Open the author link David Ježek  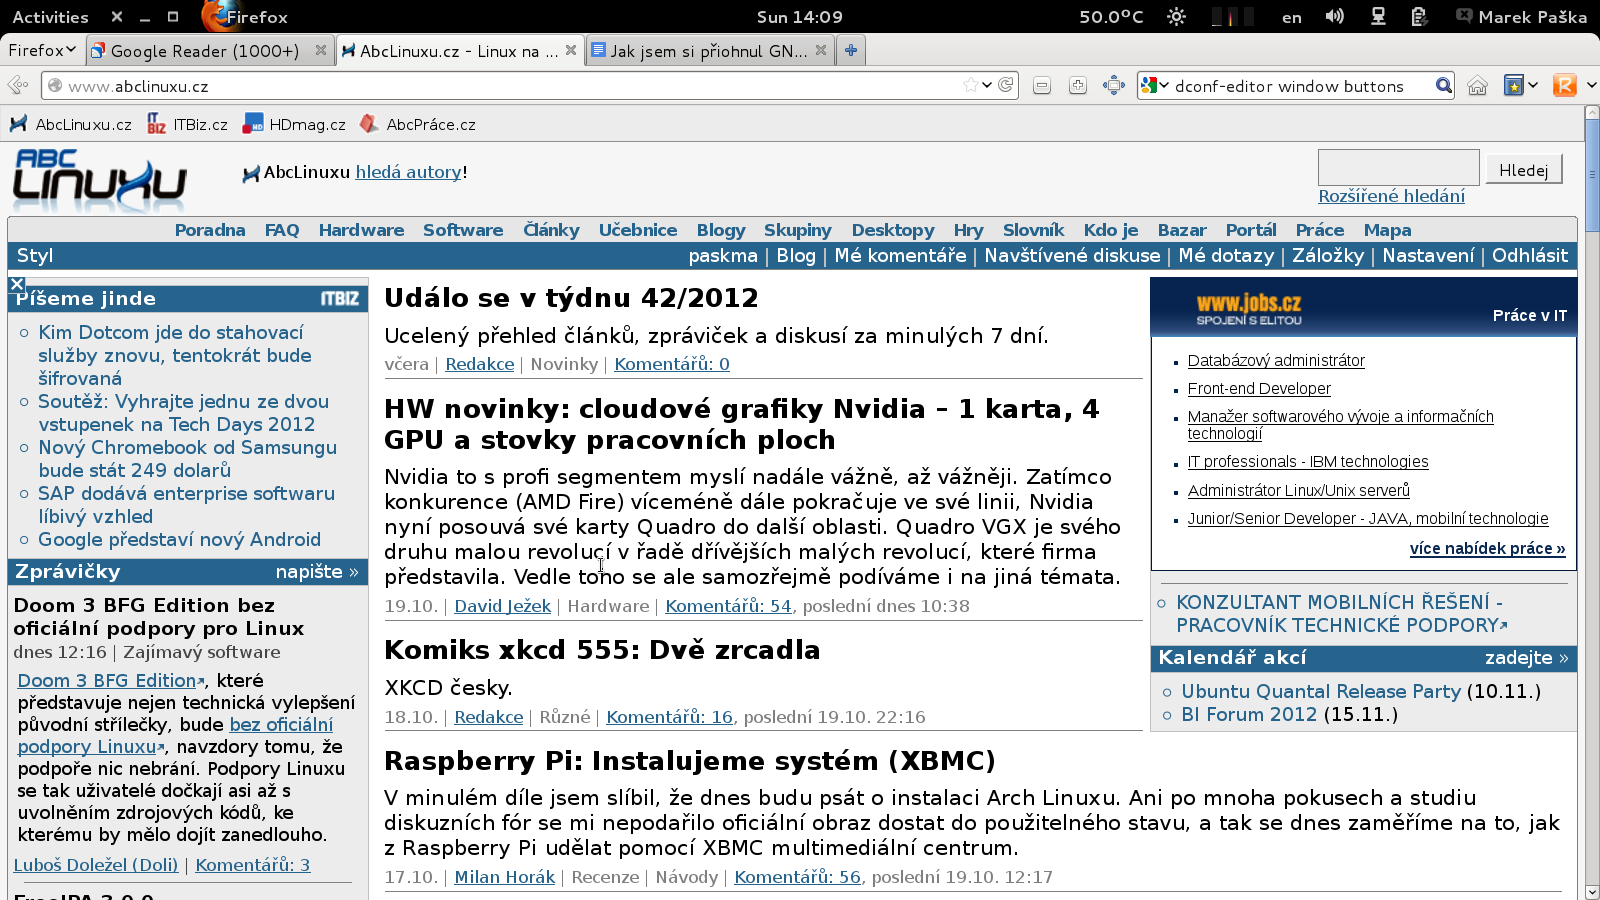502,606
